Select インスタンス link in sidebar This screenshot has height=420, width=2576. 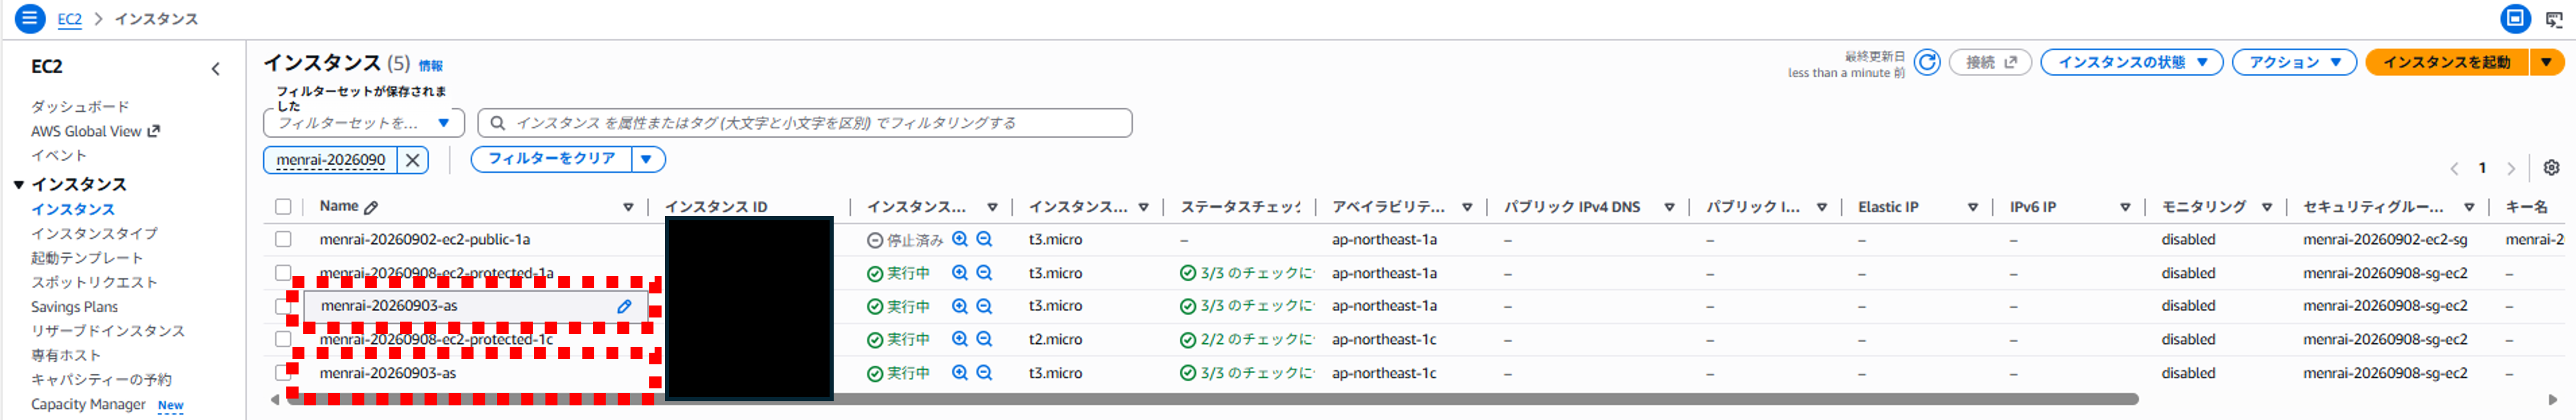[x=73, y=209]
